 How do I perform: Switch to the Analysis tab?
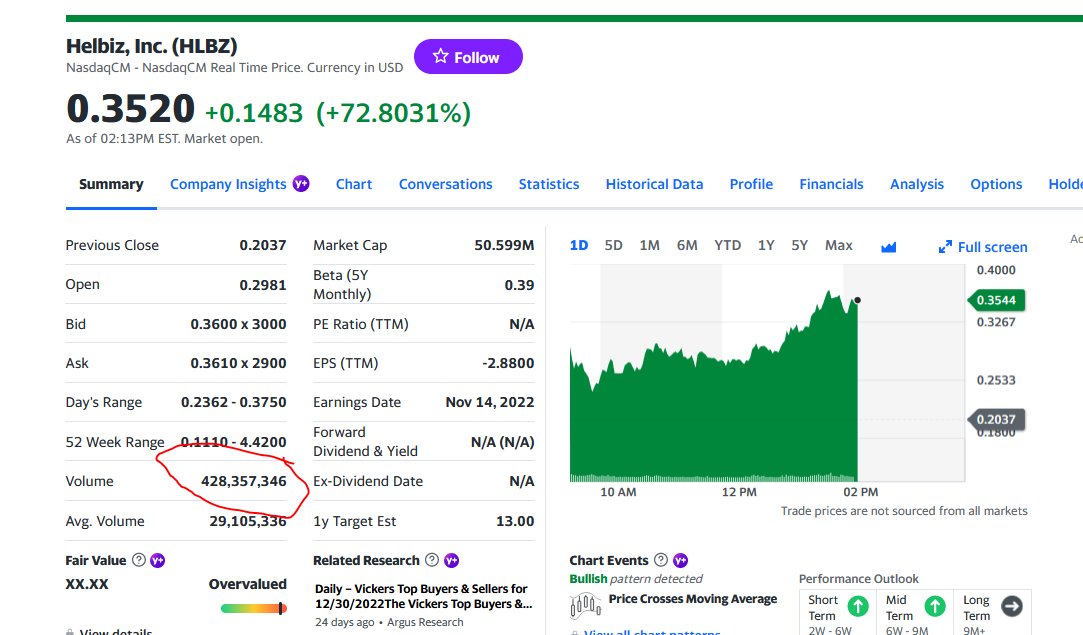(917, 184)
